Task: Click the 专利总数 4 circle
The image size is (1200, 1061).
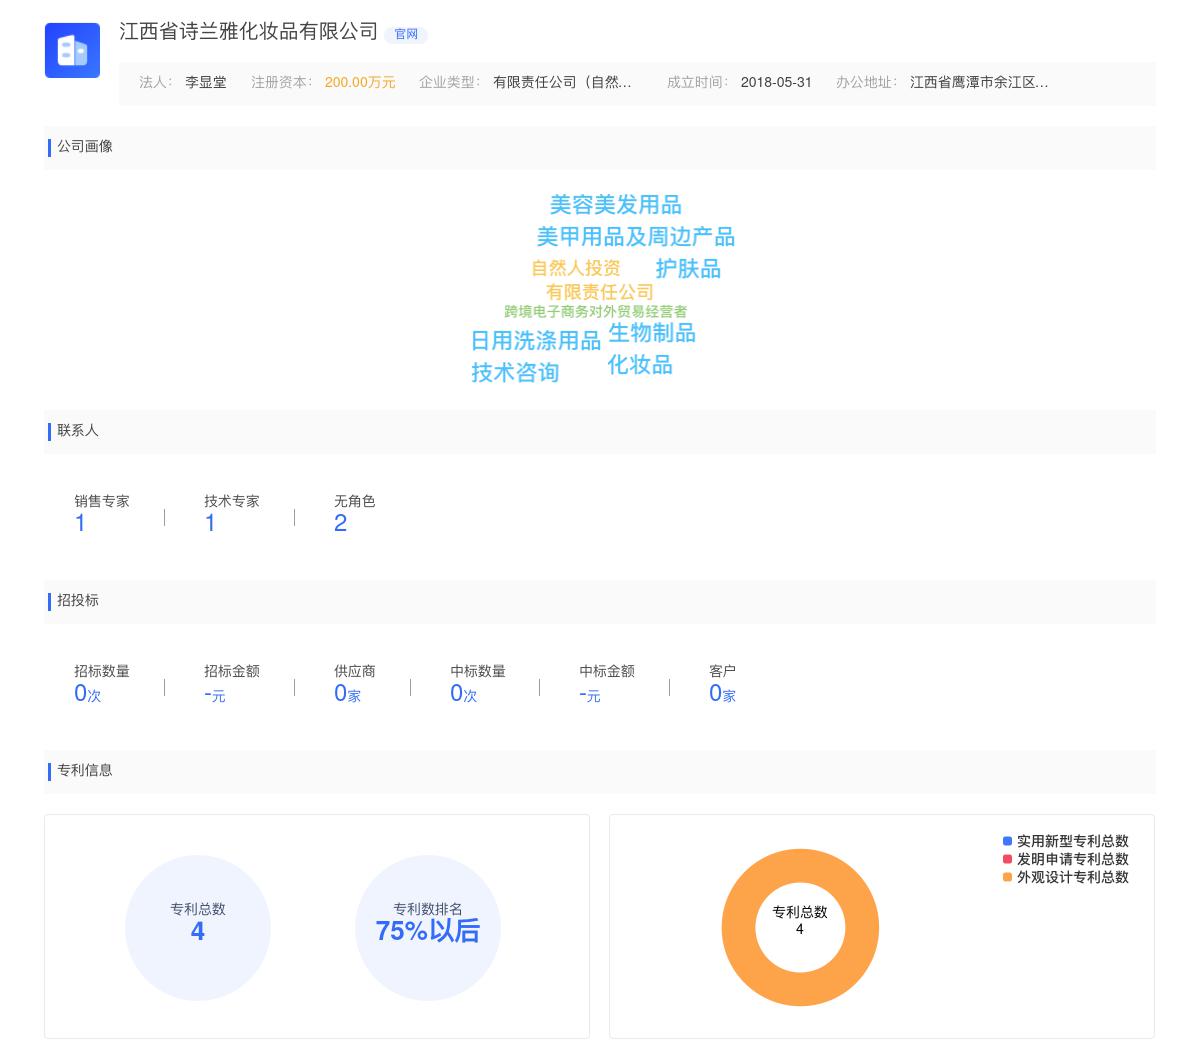Action: 198,928
